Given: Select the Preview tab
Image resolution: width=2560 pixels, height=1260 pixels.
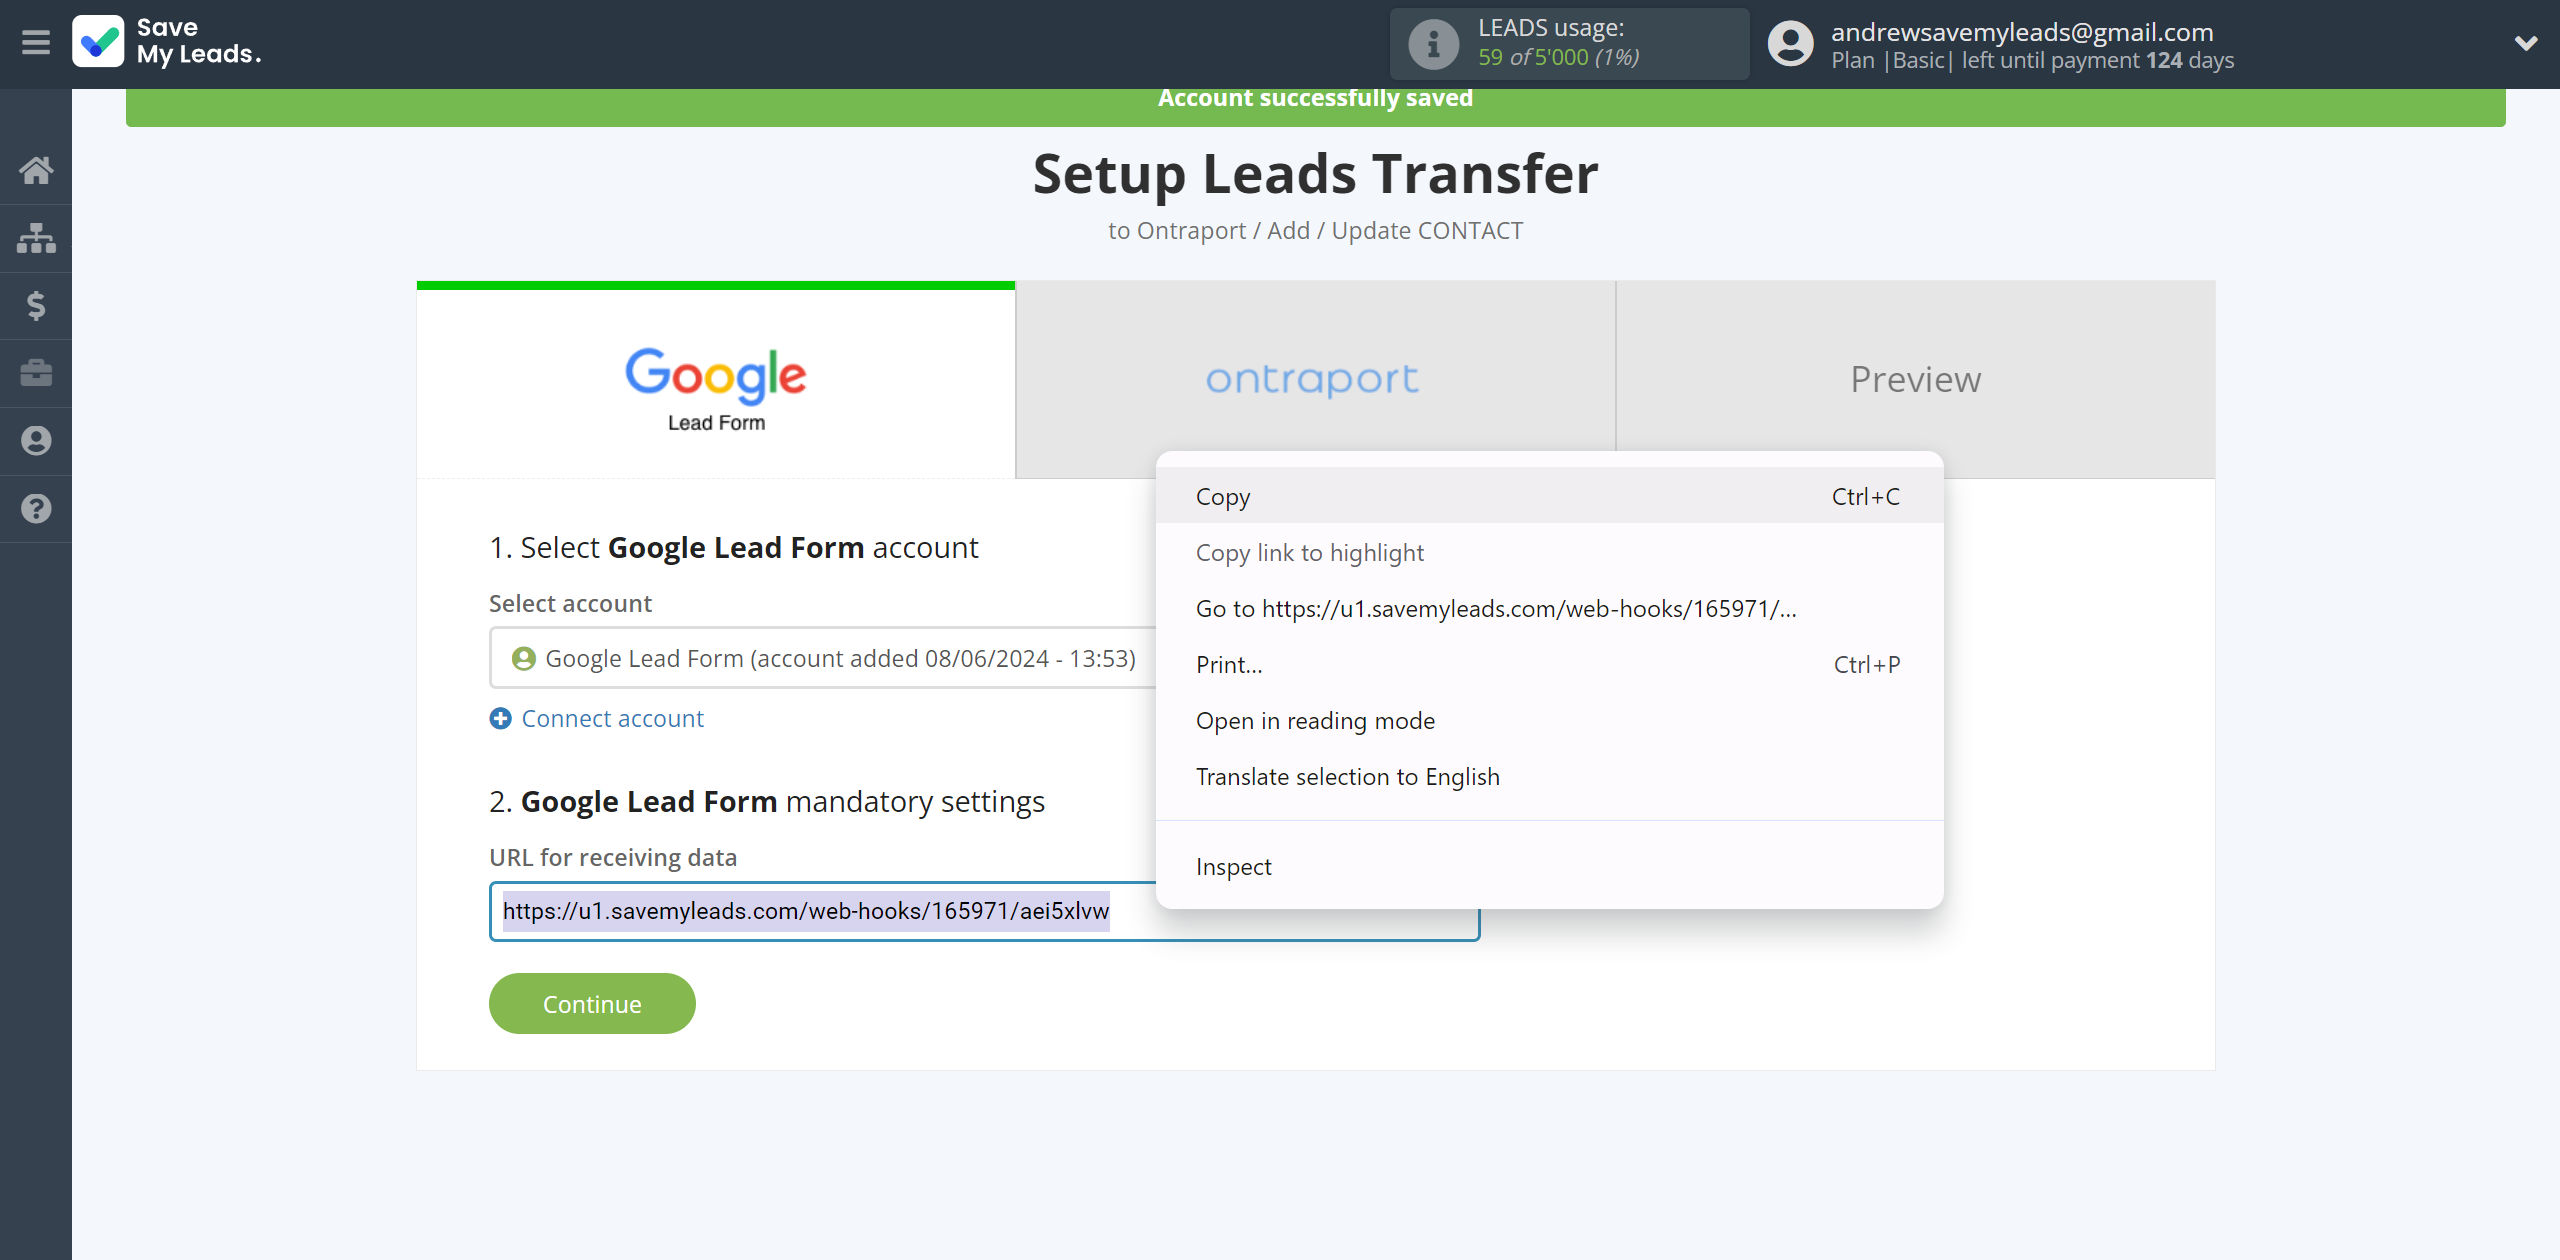Looking at the screenshot, I should tap(1915, 379).
